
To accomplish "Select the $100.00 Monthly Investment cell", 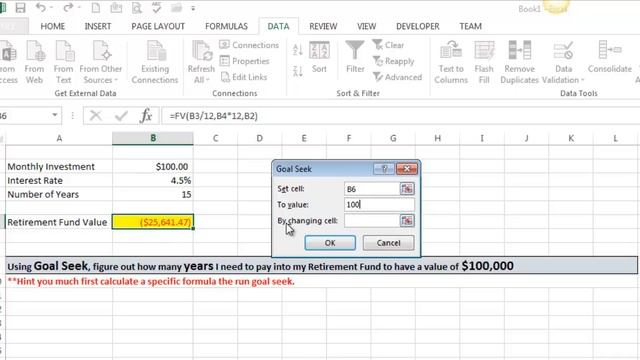I will click(x=153, y=167).
